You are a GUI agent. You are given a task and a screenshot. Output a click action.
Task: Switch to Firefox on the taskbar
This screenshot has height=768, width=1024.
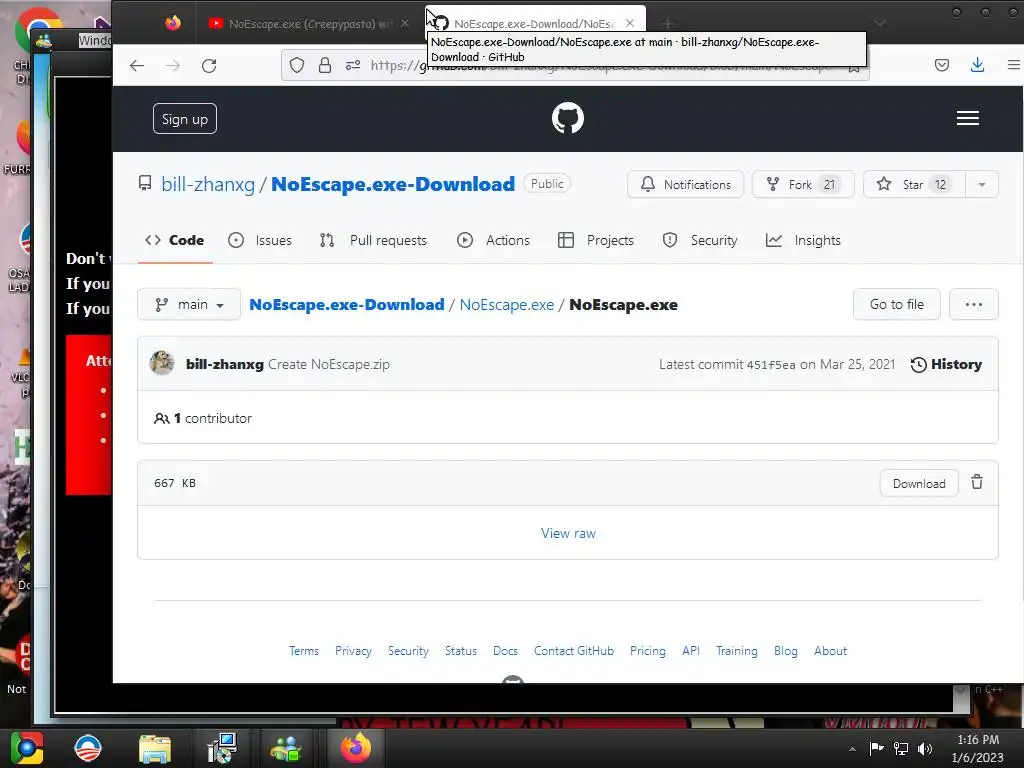point(356,748)
